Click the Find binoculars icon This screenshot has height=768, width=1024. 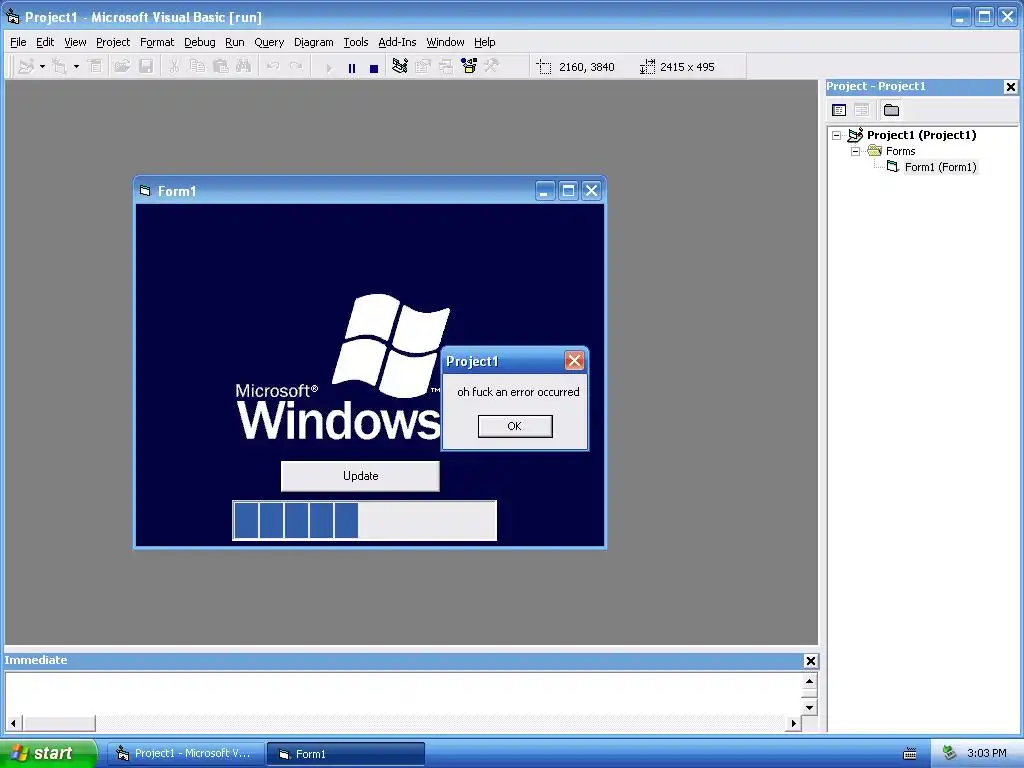244,67
